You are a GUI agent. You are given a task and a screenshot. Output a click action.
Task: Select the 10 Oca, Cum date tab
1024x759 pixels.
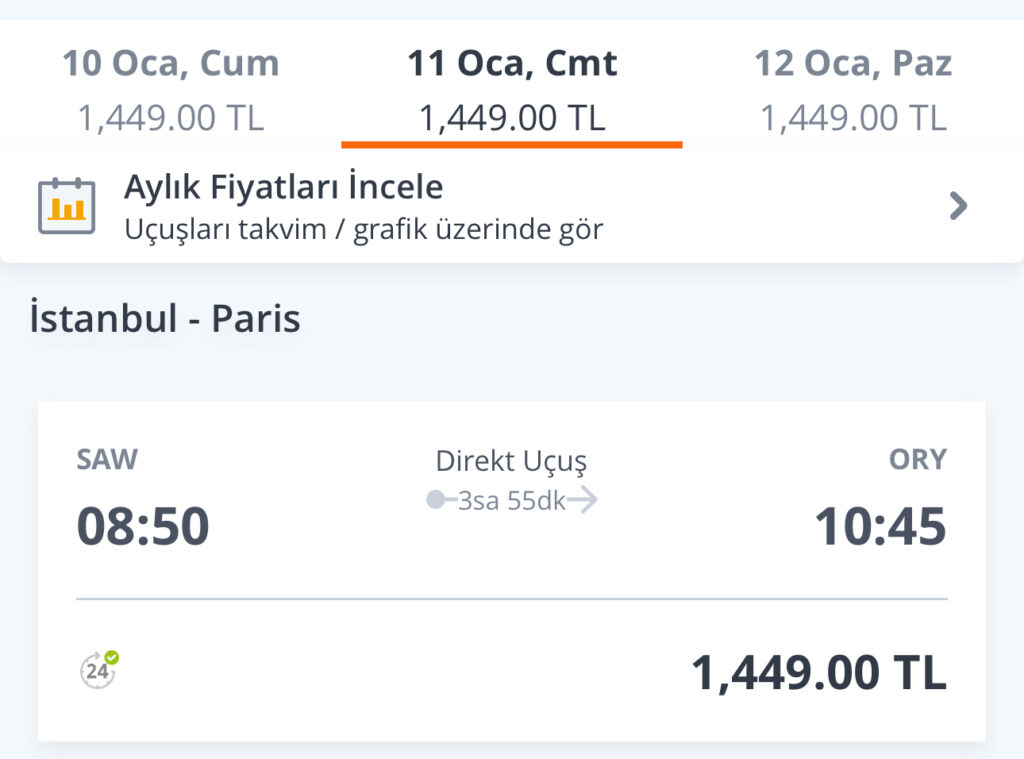[x=171, y=64]
